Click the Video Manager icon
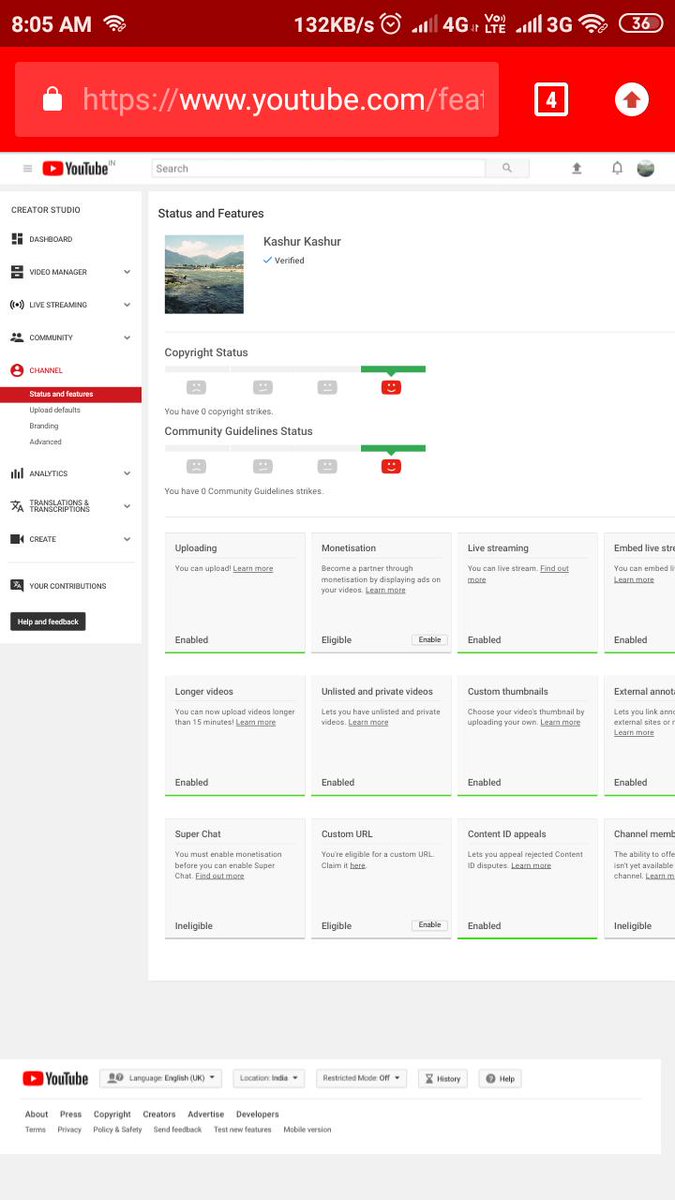 (17, 272)
